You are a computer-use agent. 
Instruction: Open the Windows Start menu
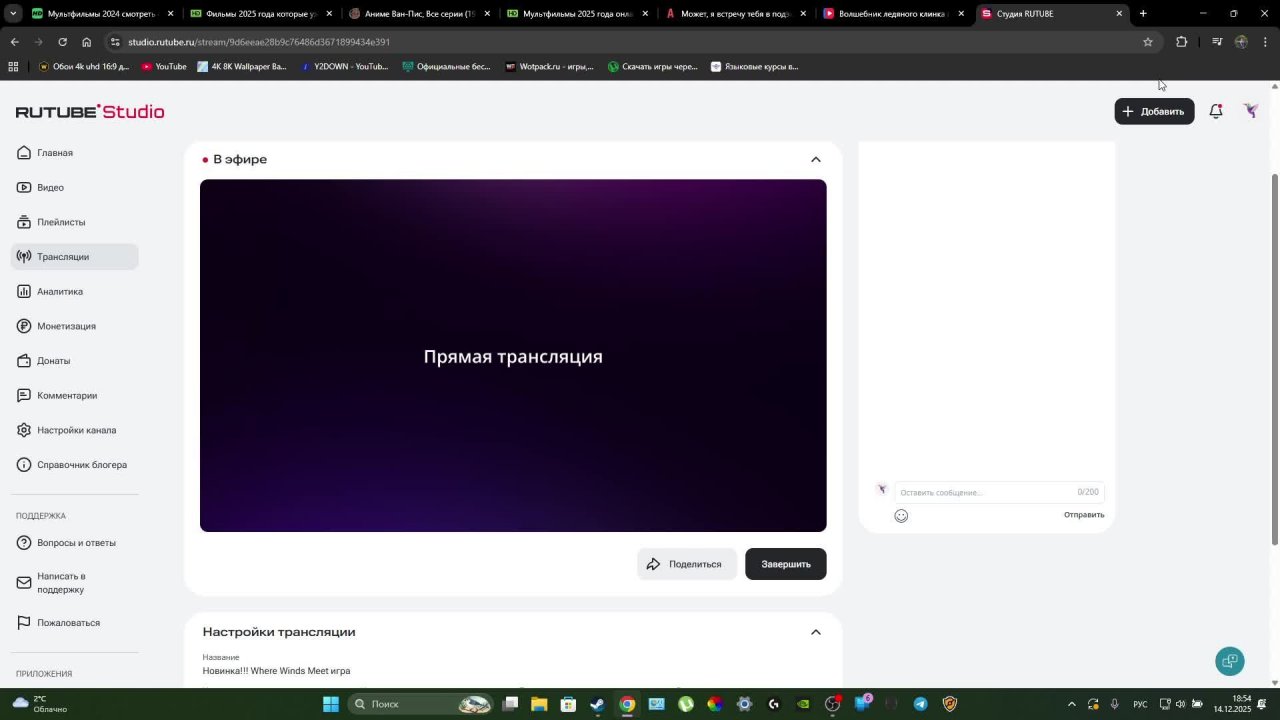331,704
